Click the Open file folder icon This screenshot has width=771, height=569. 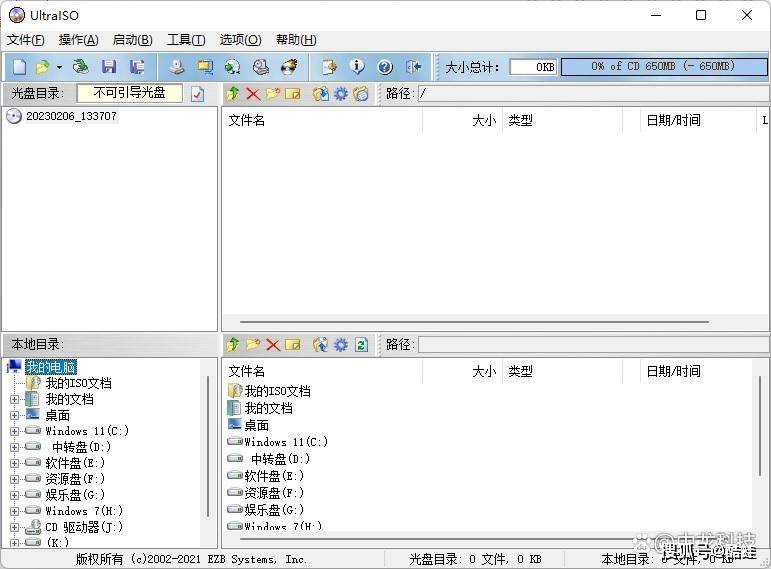tap(43, 67)
